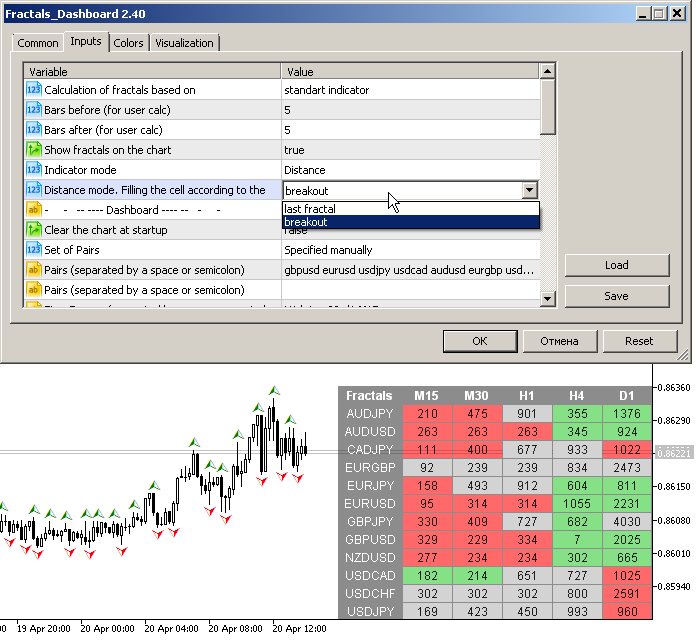This screenshot has height=640, width=698.
Task: Click the Value column header
Action: pyautogui.click(x=410, y=72)
